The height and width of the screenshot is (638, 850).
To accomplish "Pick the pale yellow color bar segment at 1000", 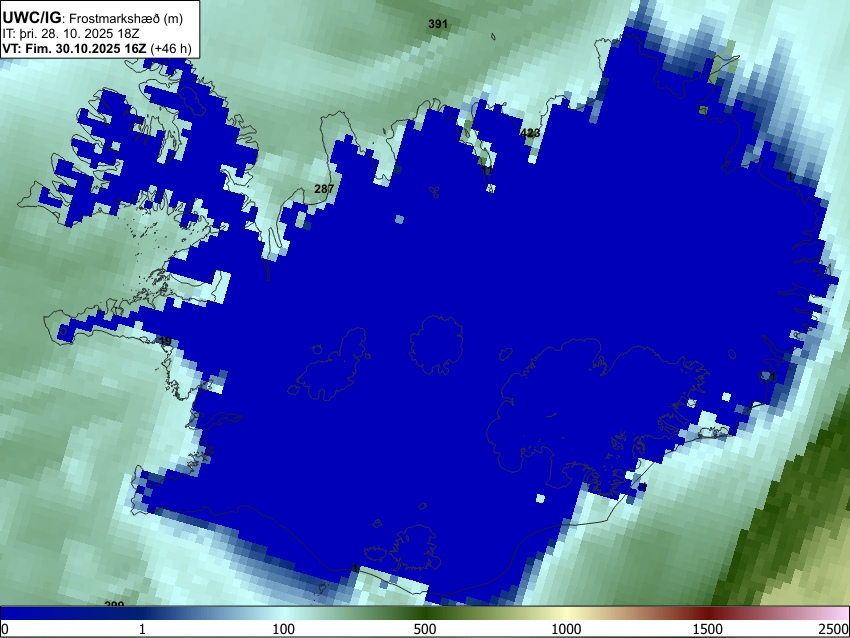I will point(566,613).
